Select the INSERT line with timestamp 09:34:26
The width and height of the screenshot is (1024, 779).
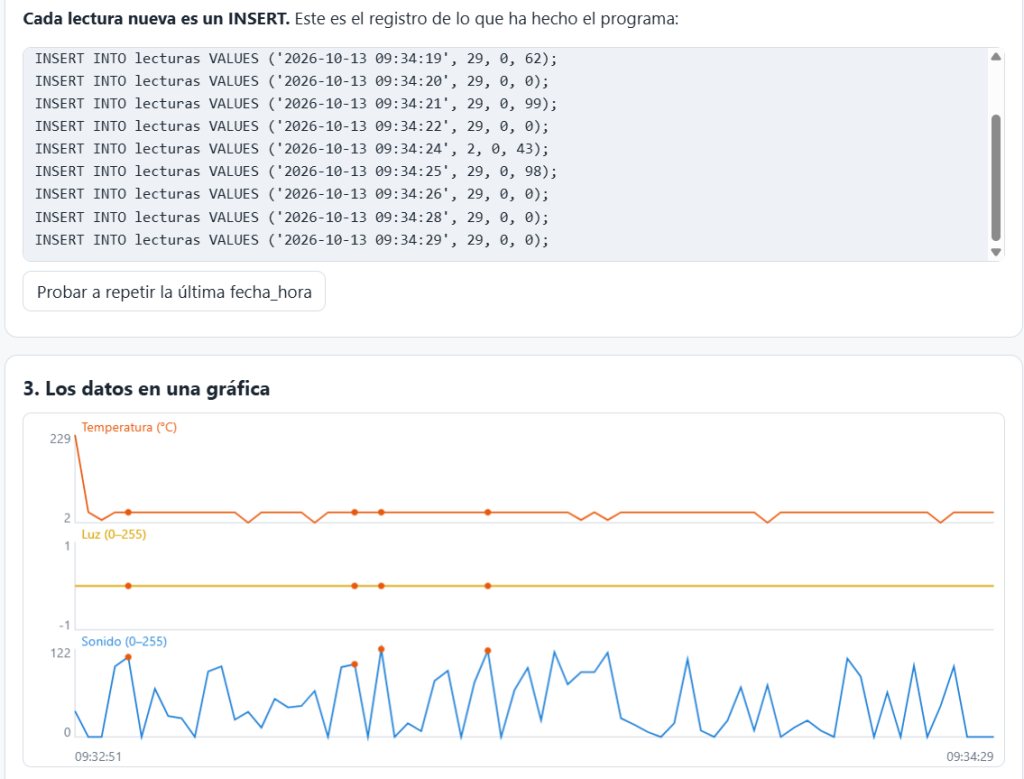(292, 194)
